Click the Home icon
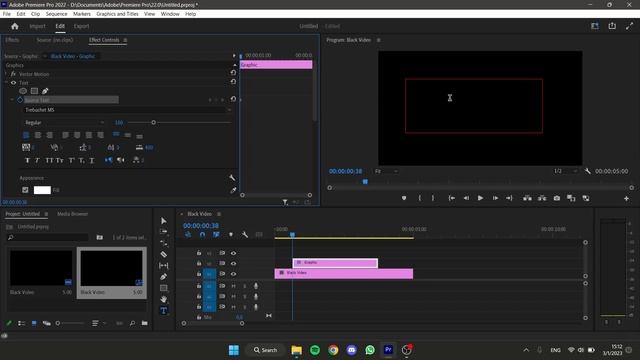 pyautogui.click(x=15, y=26)
